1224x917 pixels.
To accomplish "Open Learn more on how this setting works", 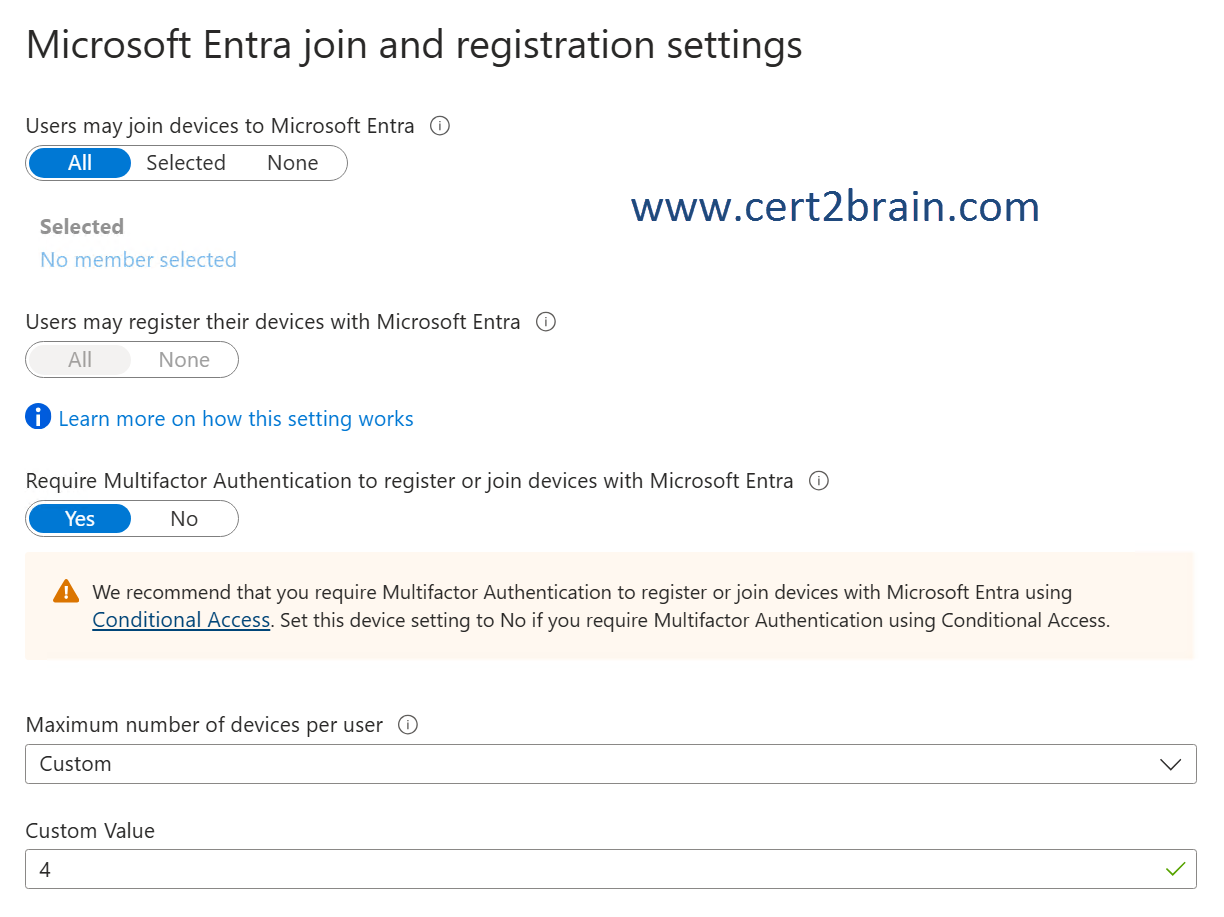I will (236, 419).
